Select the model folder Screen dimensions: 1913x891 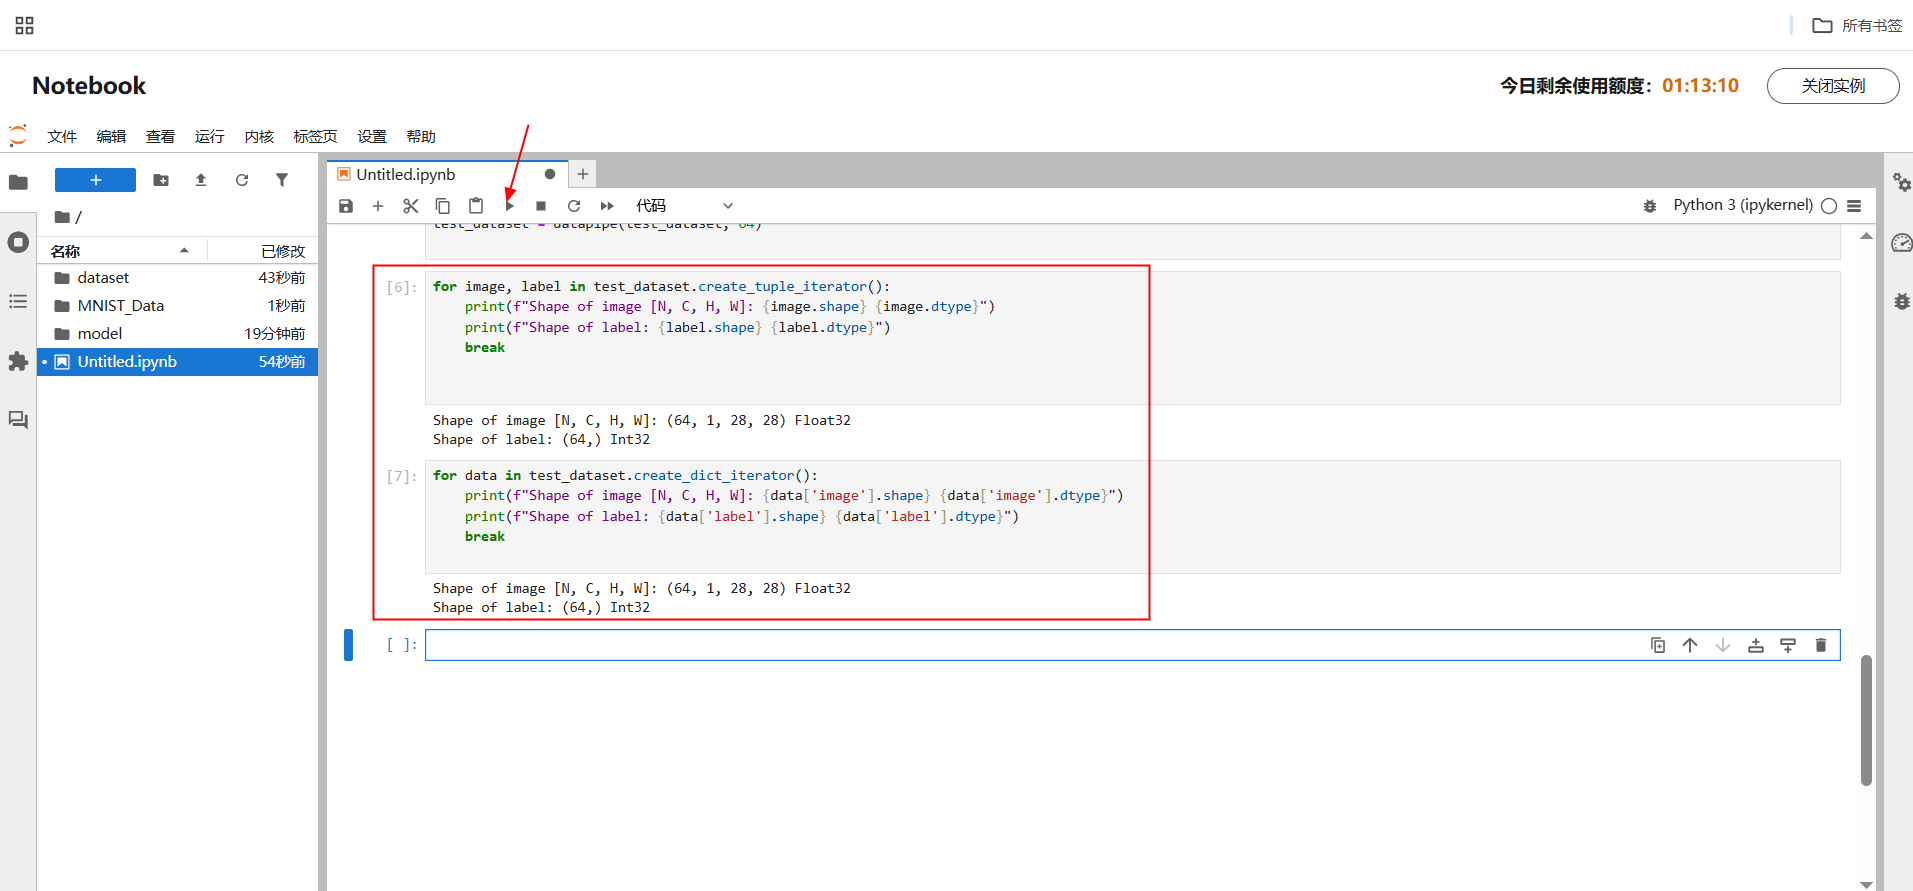[x=178, y=334]
